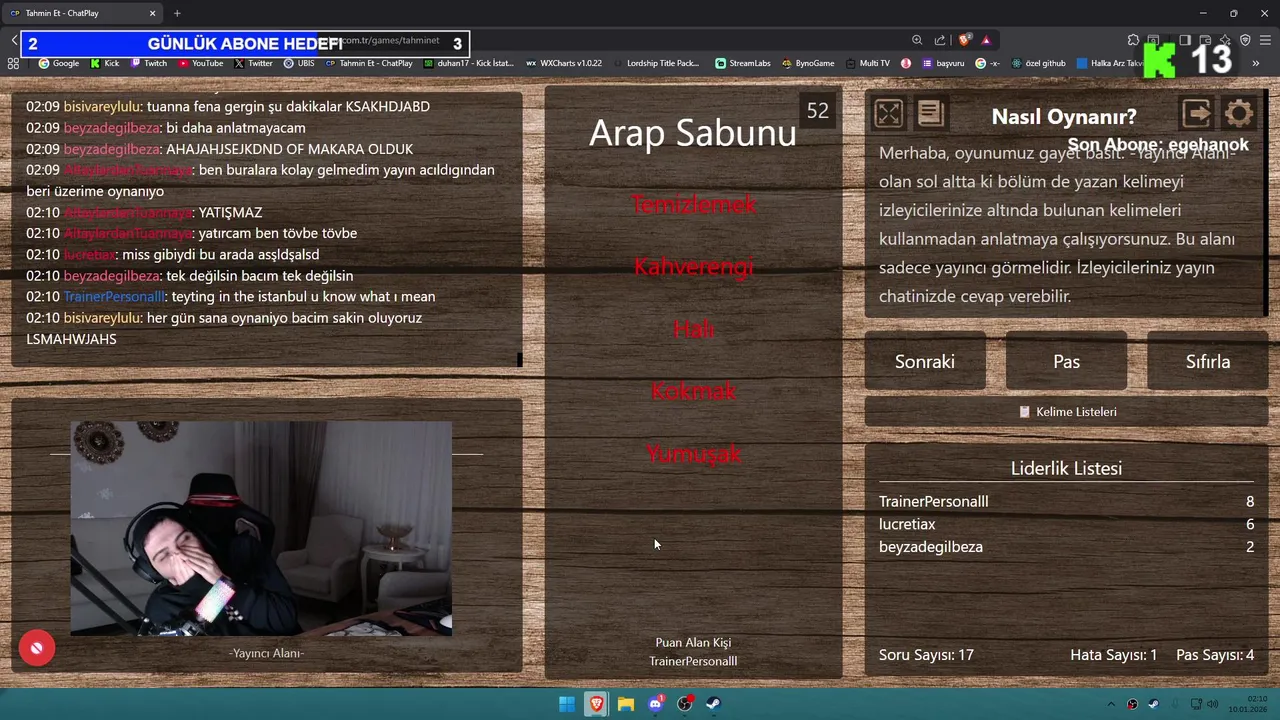Click the chat panel scrollbar thumb

[x=519, y=359]
